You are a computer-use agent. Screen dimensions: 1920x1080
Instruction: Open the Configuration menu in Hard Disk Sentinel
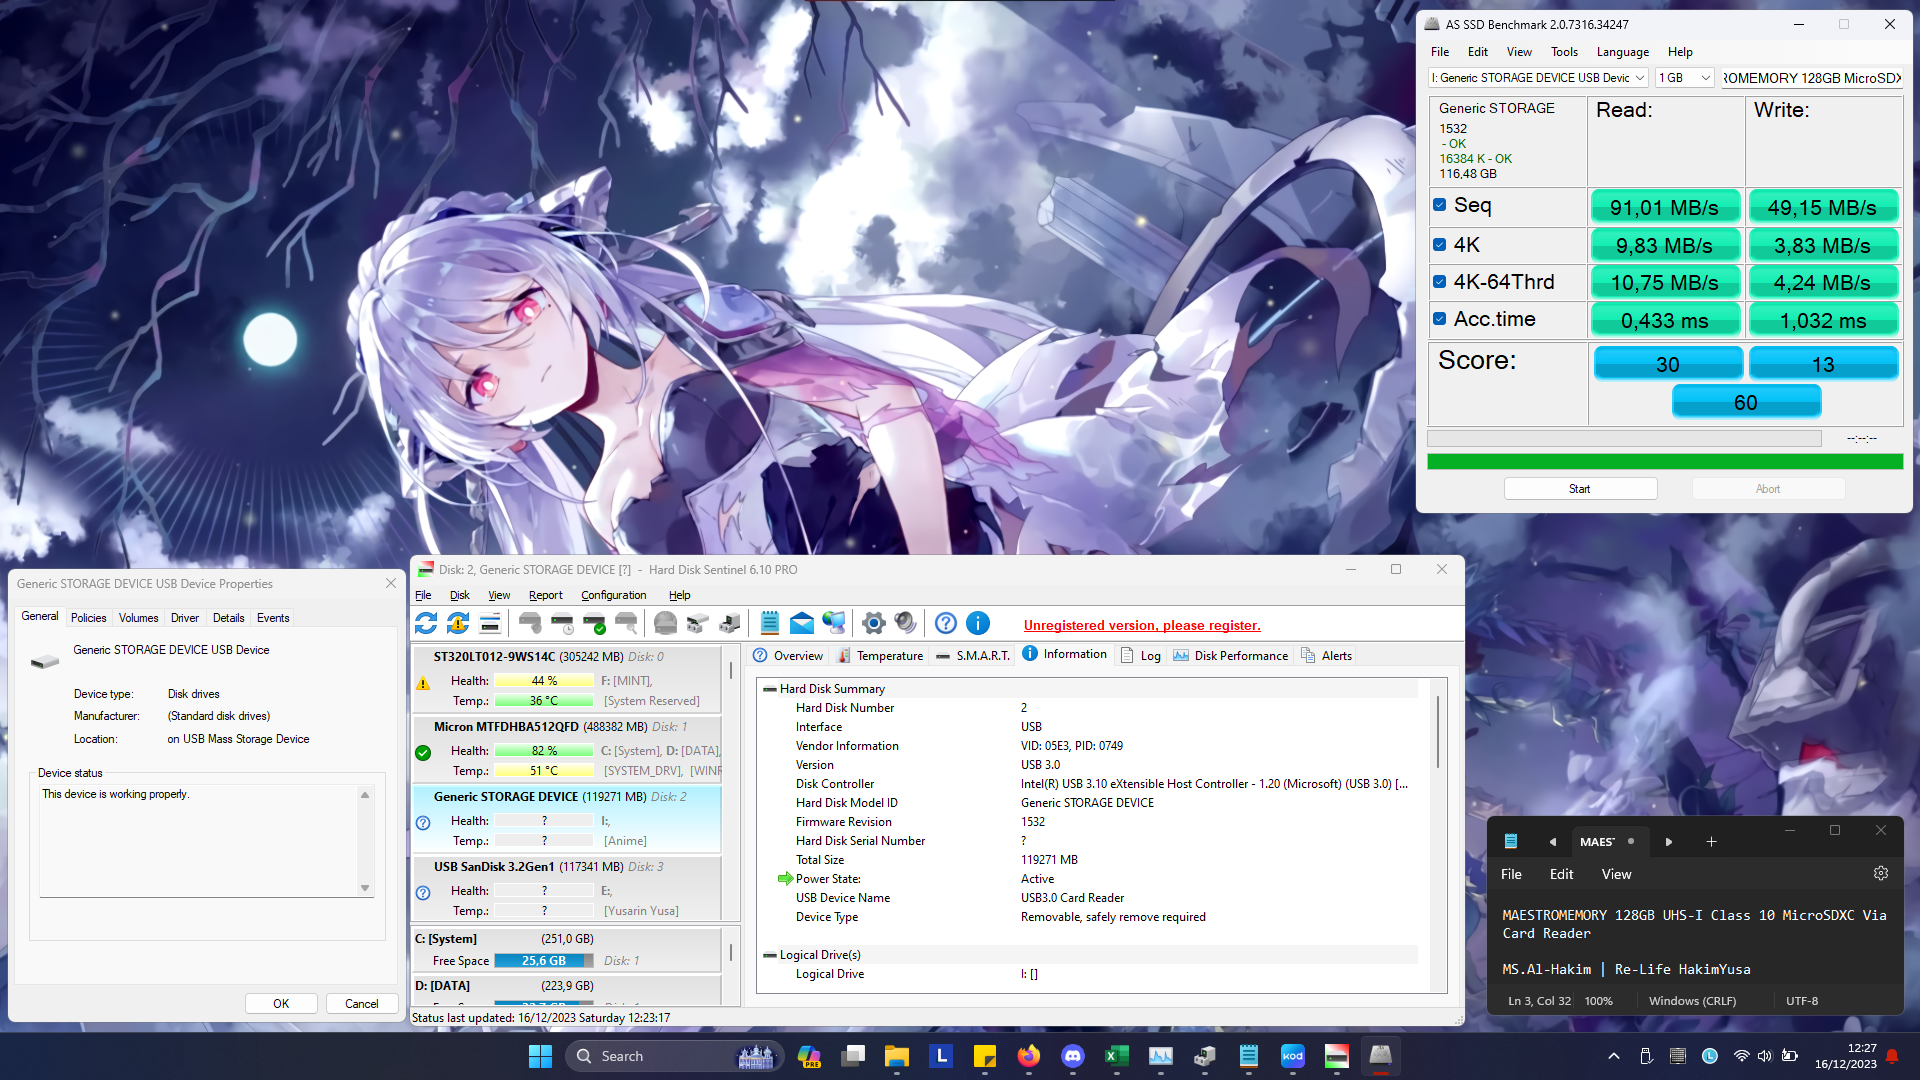click(x=613, y=595)
